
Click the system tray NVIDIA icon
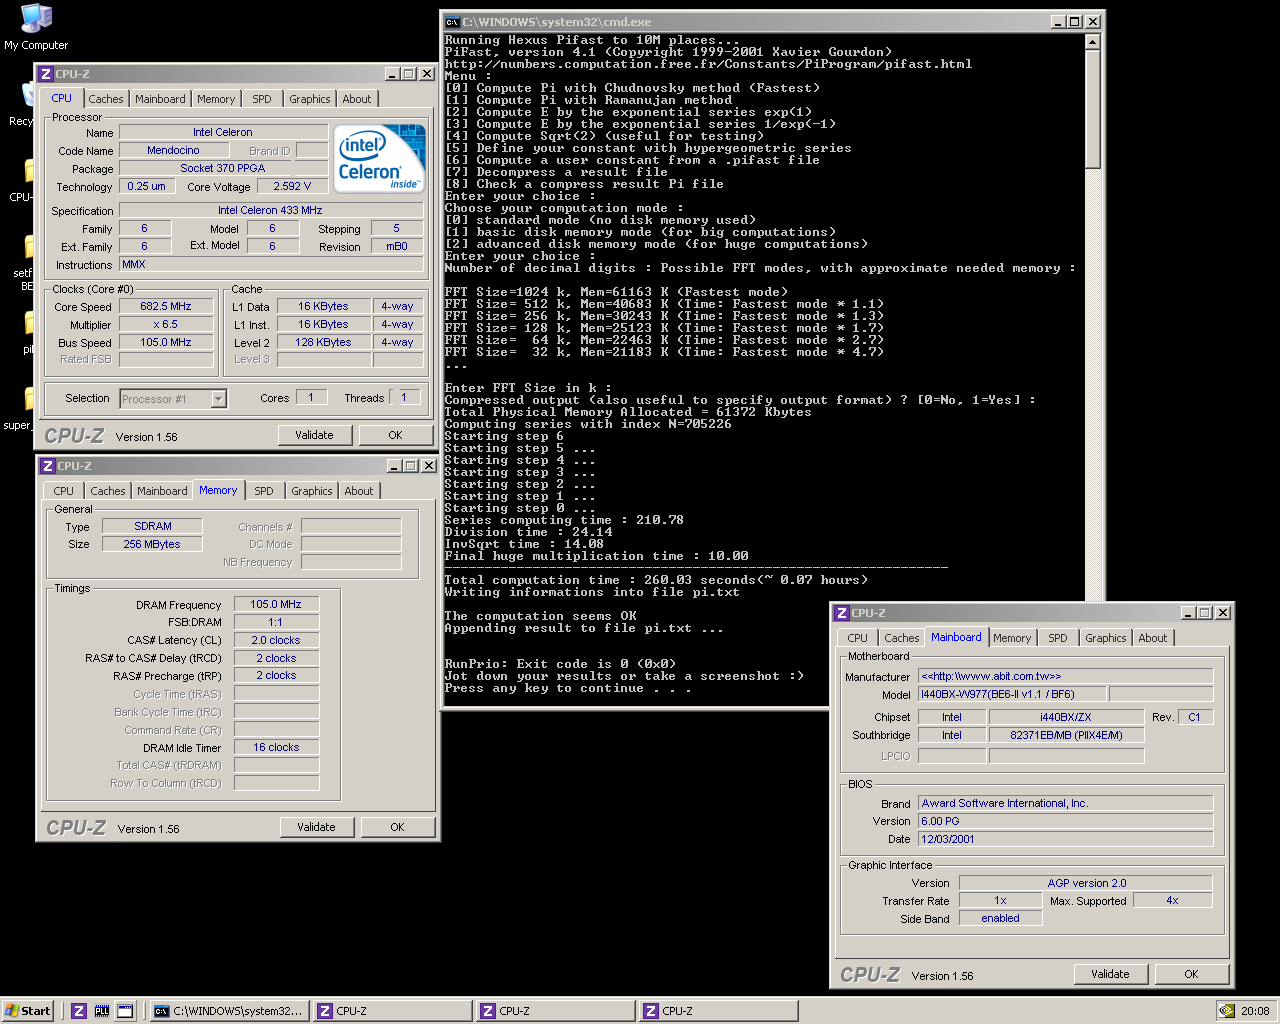pyautogui.click(x=1227, y=1011)
